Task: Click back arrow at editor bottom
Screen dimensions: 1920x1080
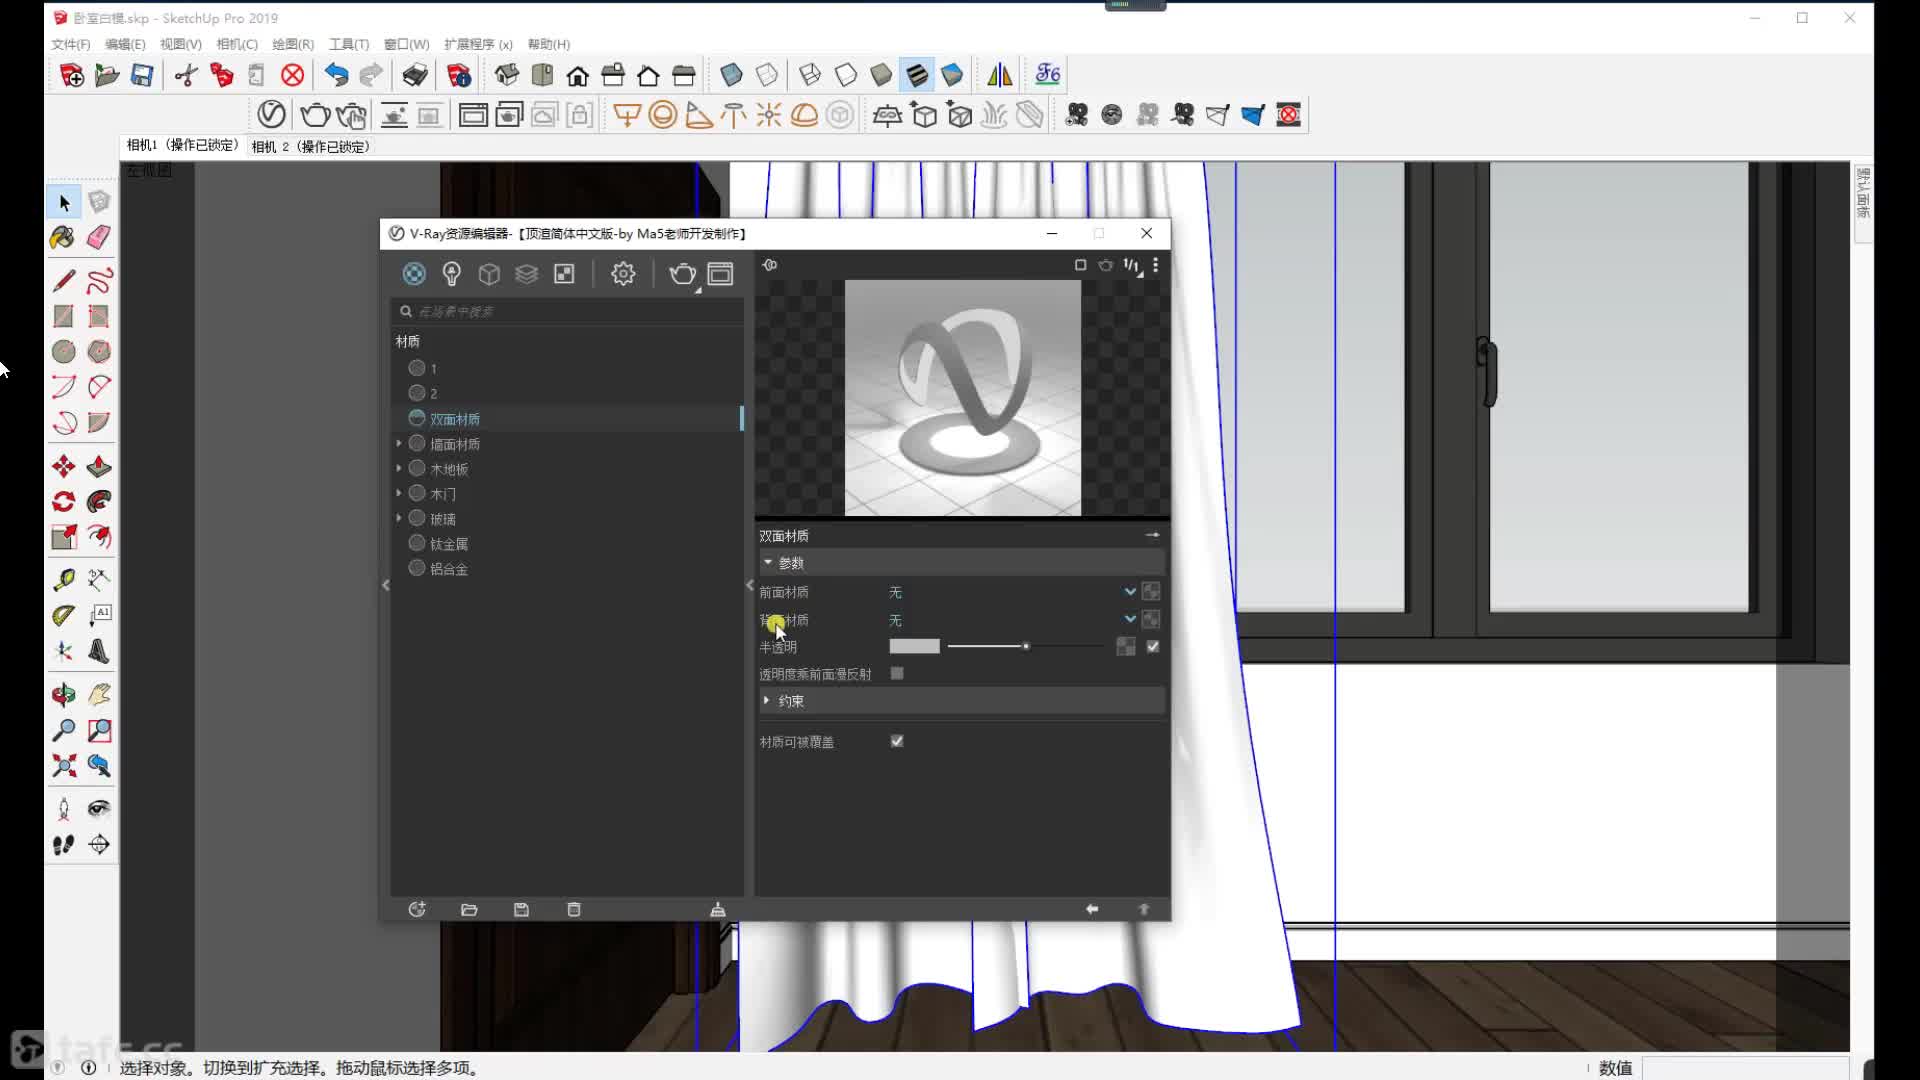Action: click(1092, 909)
